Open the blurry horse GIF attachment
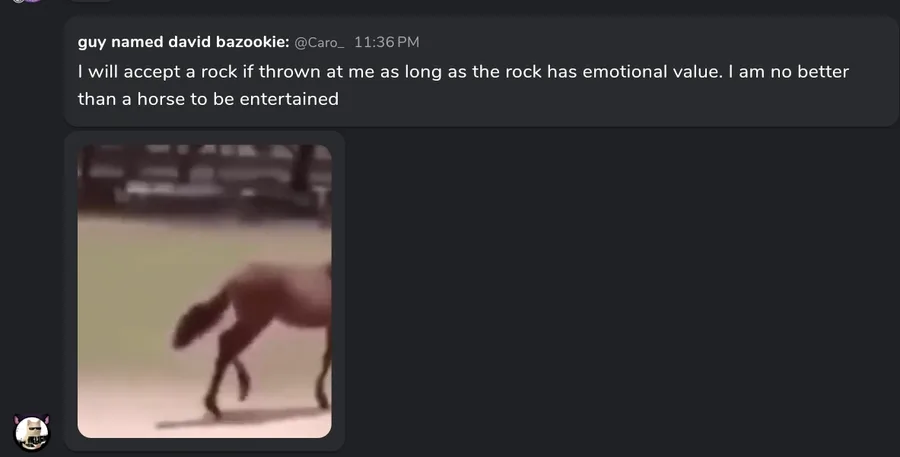900x457 pixels. (x=204, y=291)
